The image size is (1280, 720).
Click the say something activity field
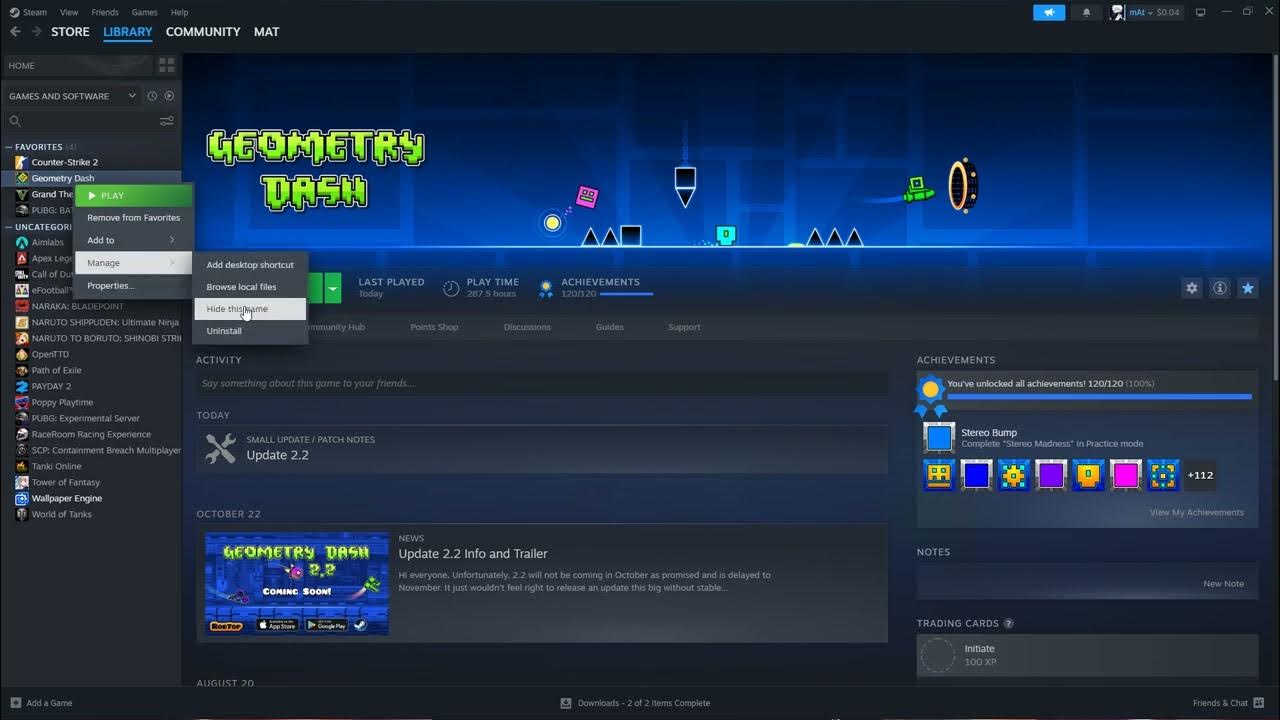[541, 383]
